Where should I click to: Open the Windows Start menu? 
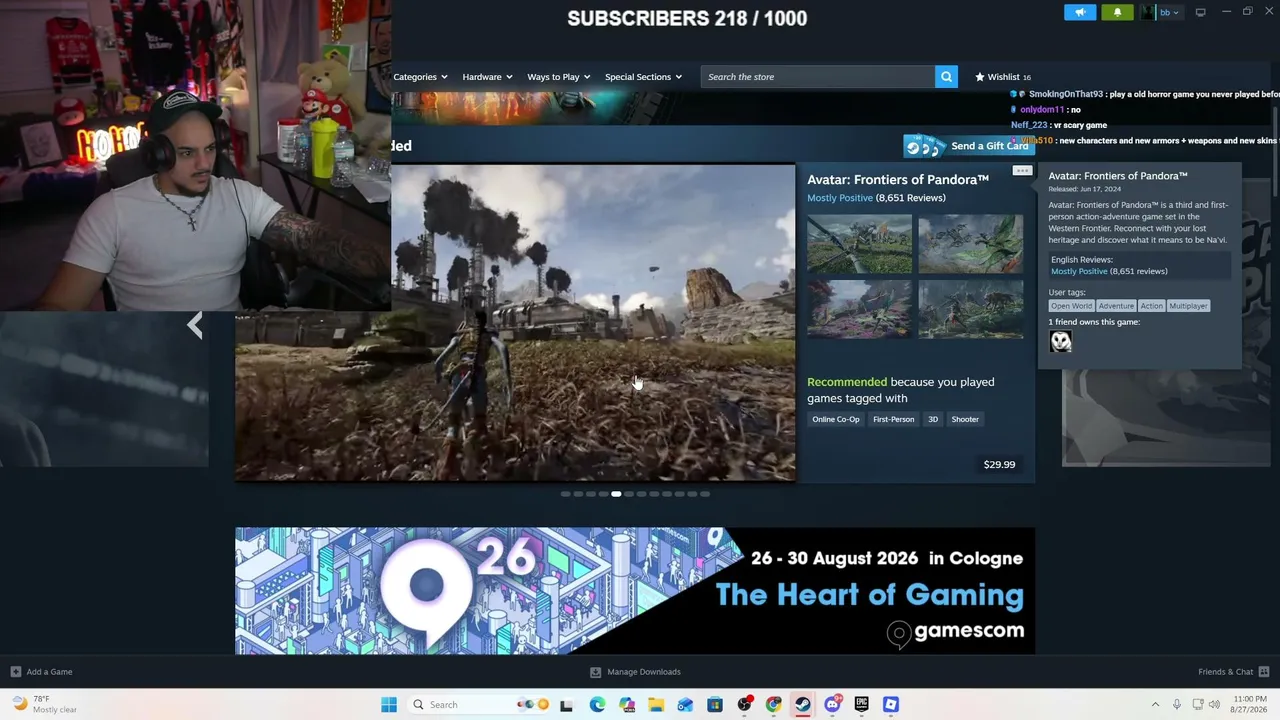pos(389,704)
